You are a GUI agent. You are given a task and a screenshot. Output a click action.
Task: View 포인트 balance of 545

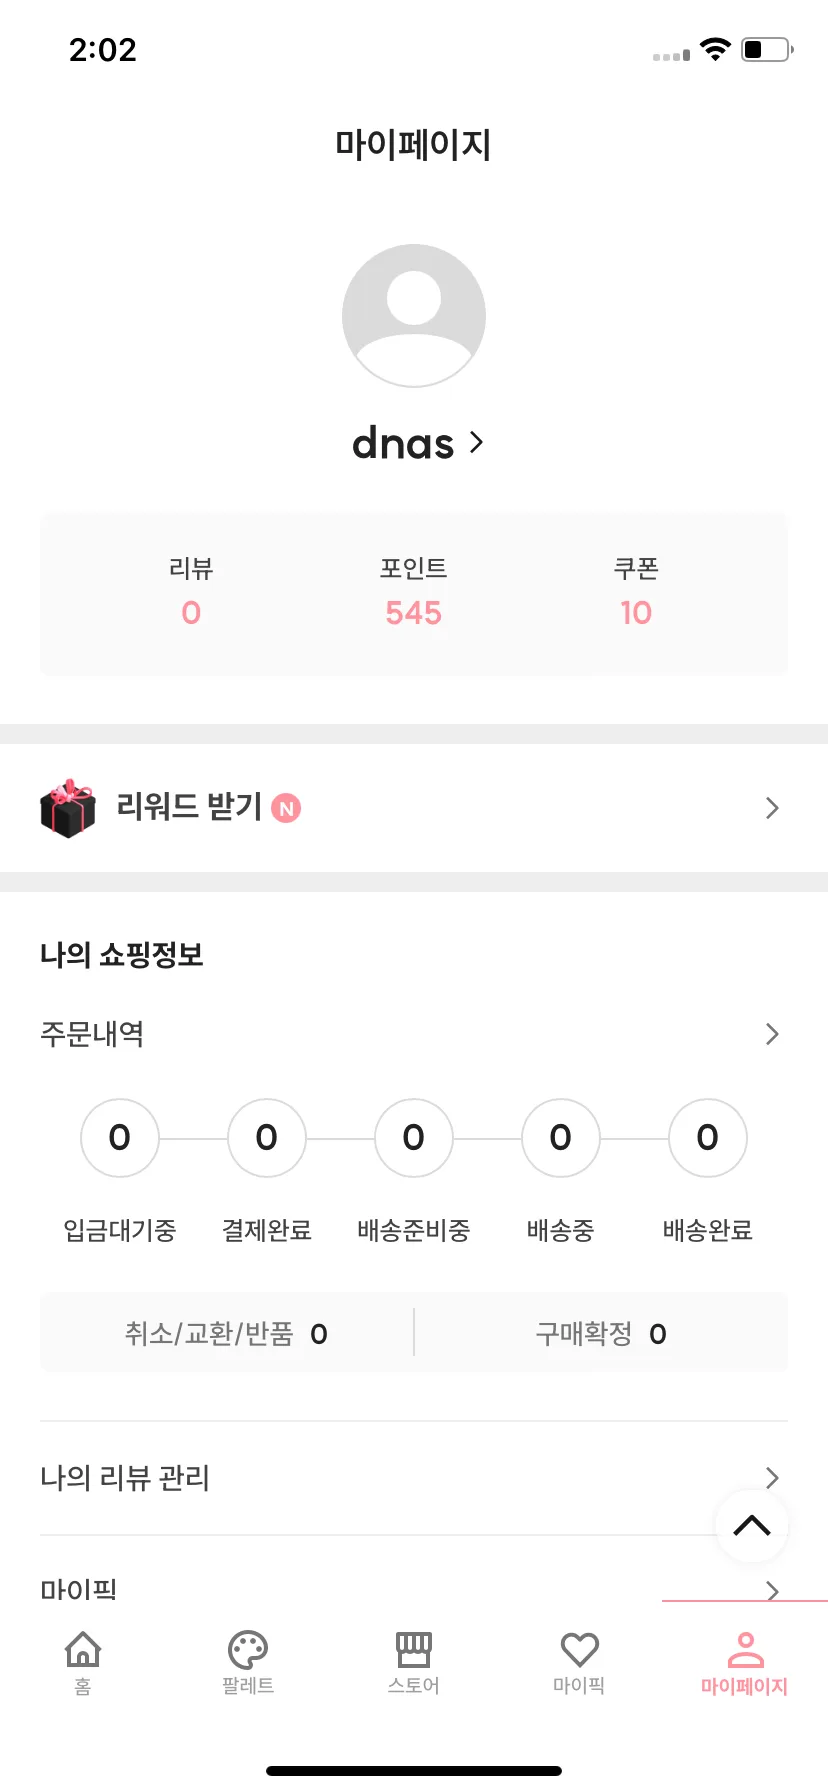click(414, 613)
